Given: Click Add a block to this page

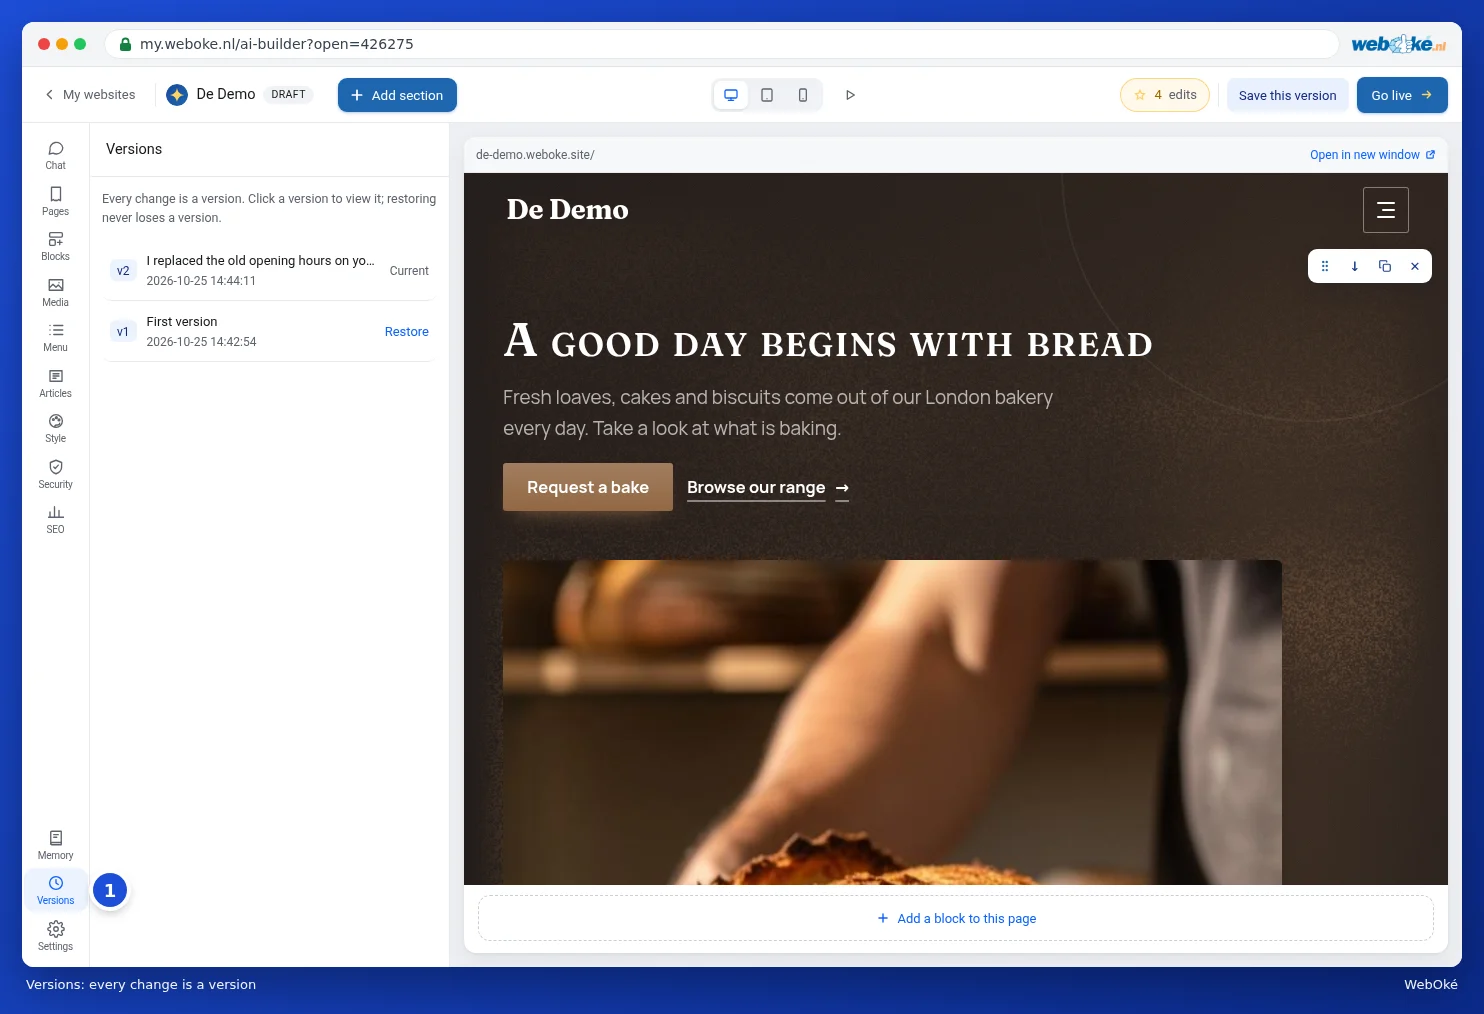Looking at the screenshot, I should pos(956,918).
